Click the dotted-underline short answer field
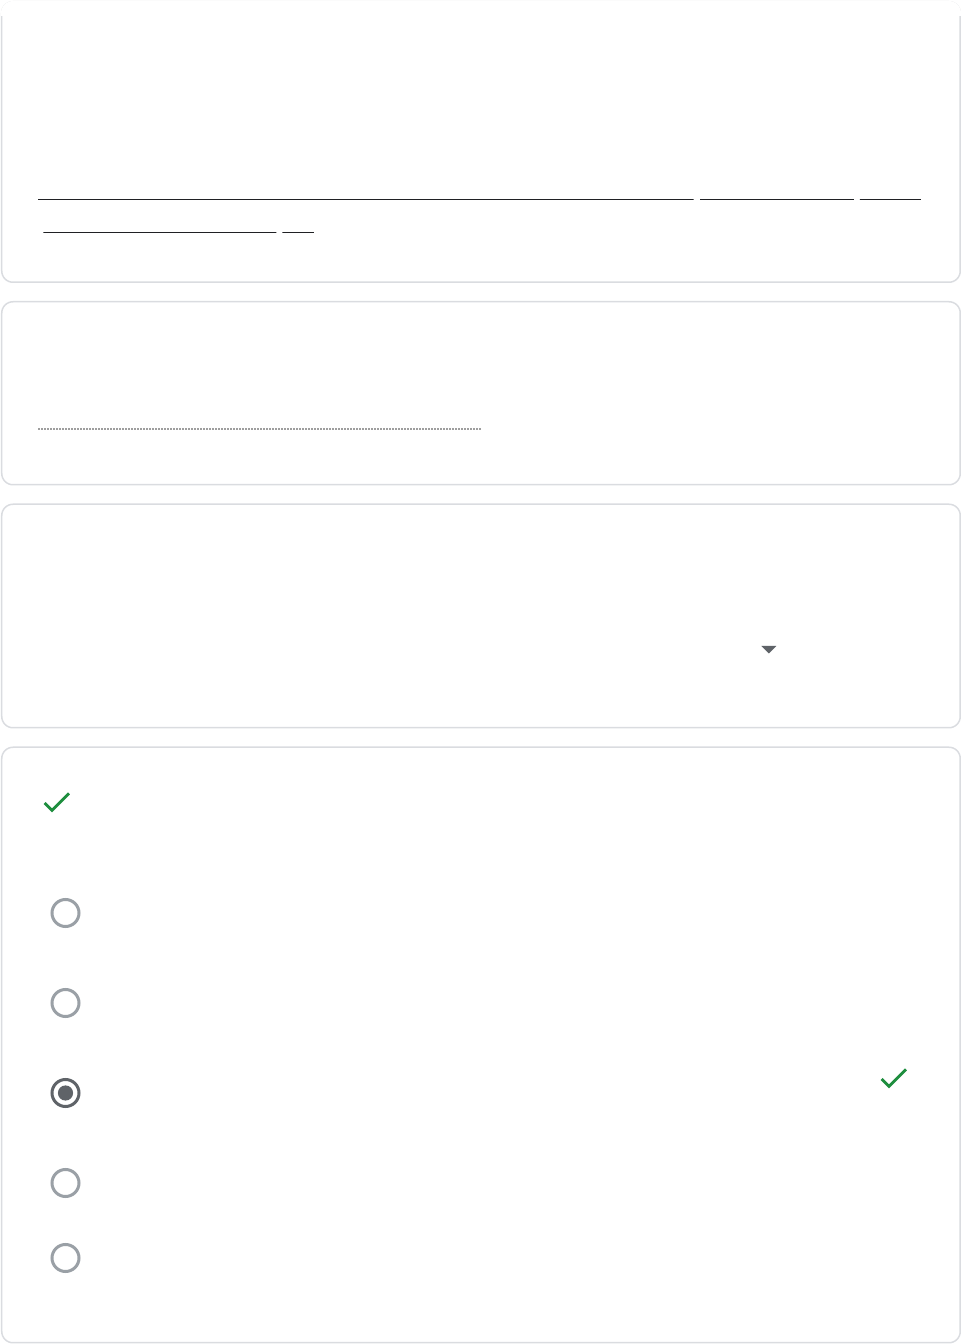961x1344 pixels. coord(259,418)
